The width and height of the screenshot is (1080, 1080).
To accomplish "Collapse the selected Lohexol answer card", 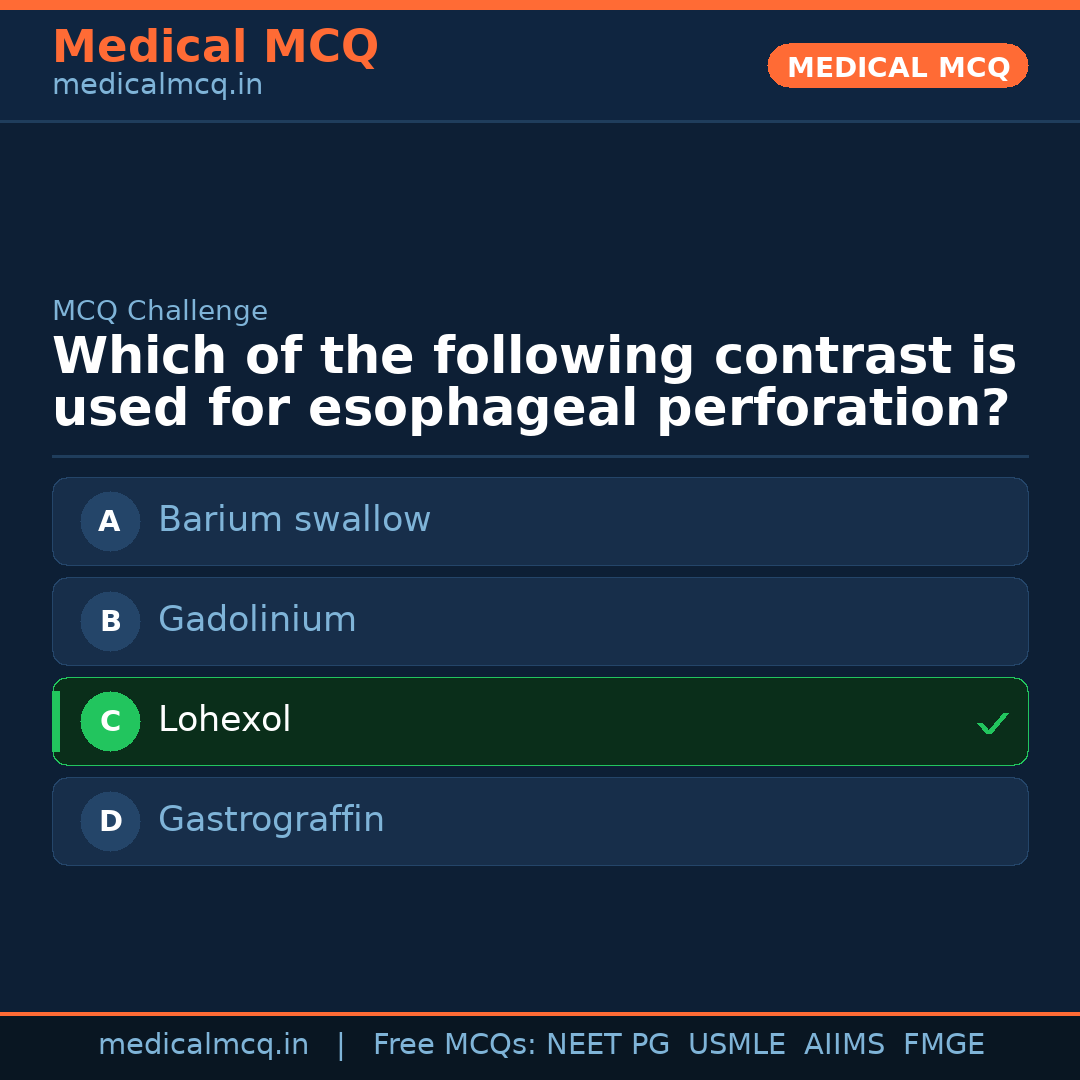I will pos(540,721).
